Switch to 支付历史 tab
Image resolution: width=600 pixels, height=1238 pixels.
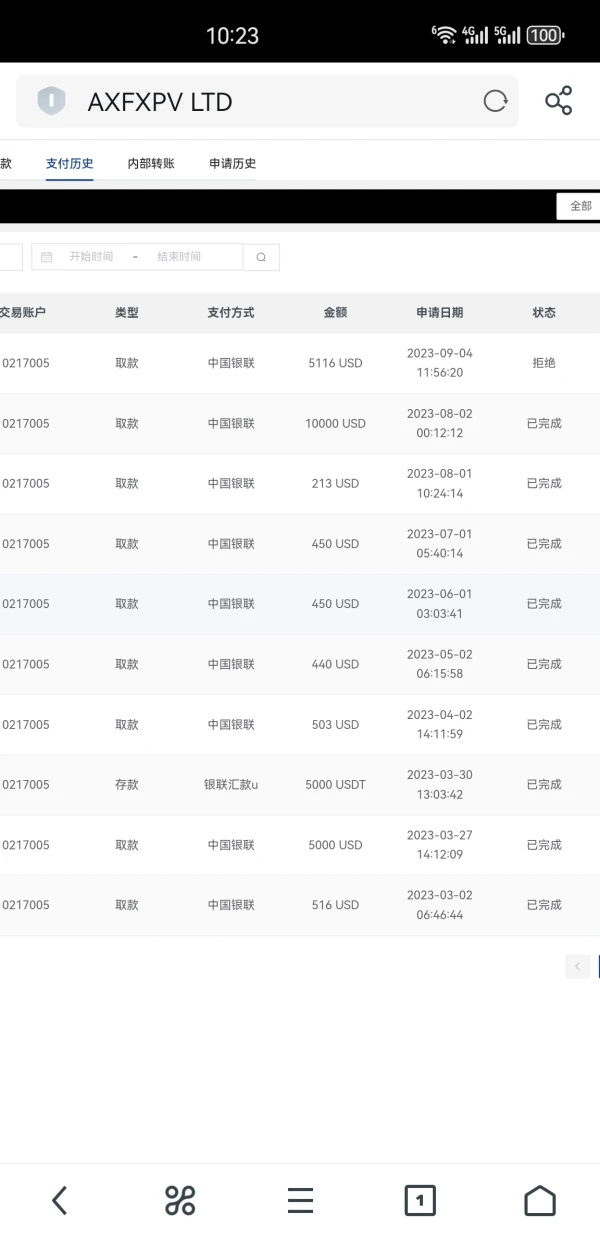point(69,163)
